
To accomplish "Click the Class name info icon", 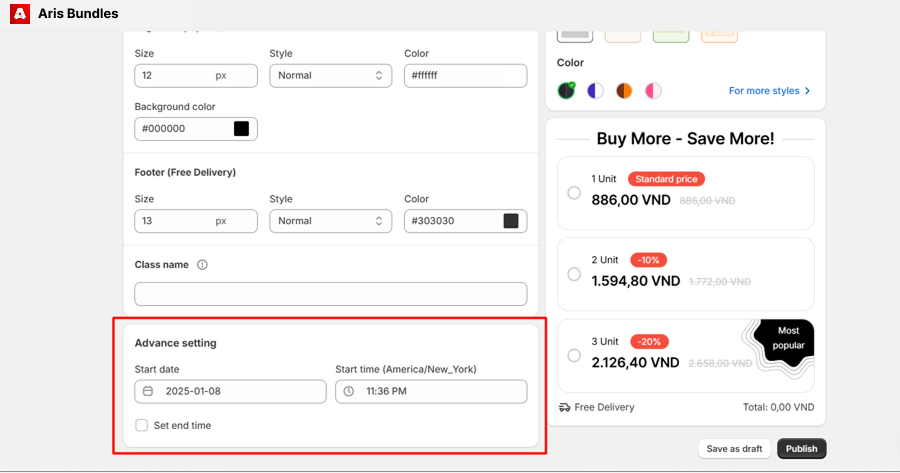I will pos(202,265).
